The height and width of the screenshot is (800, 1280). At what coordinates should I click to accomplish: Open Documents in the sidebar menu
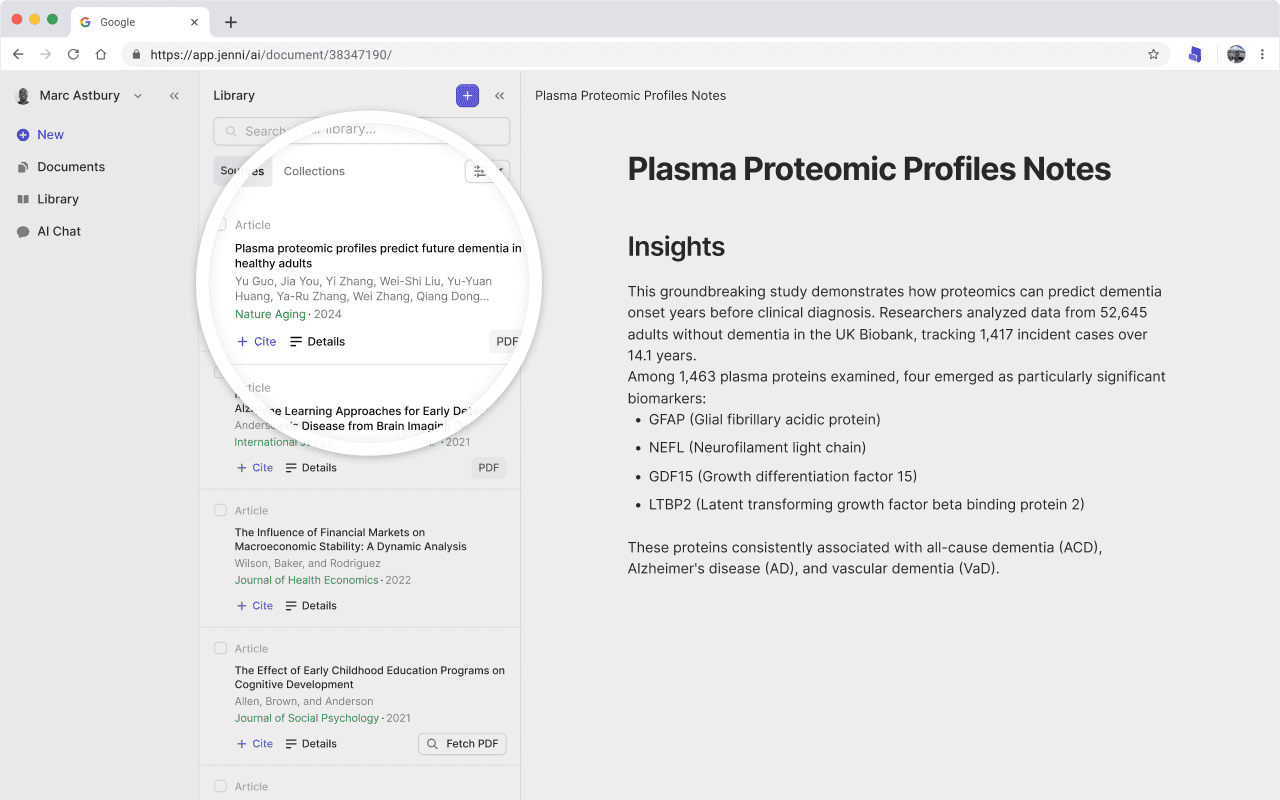70,167
